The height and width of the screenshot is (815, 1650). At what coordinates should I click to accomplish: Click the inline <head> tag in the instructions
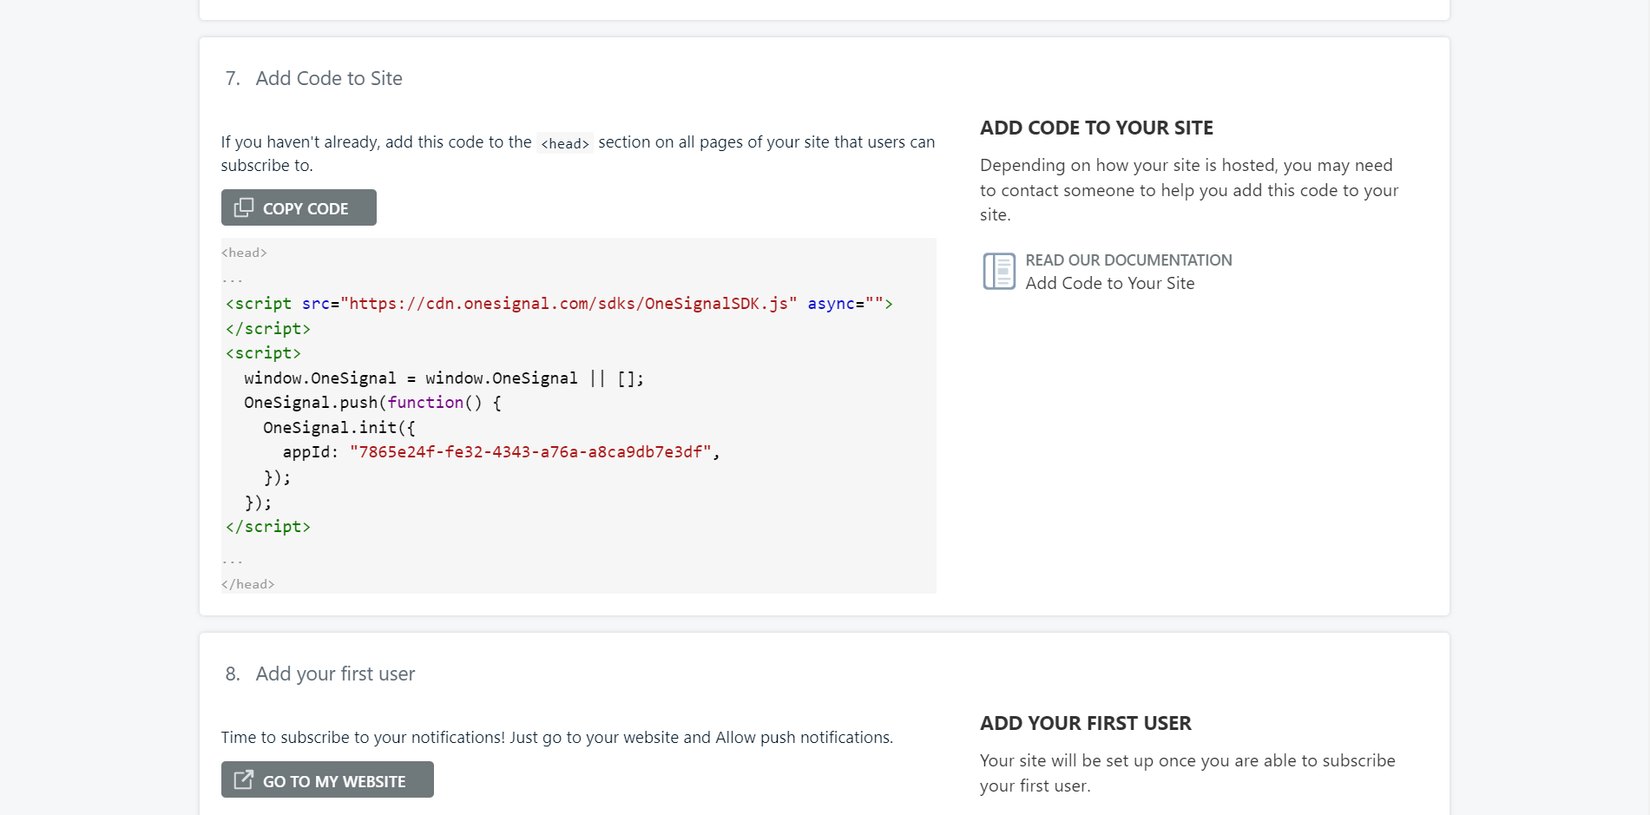(x=564, y=143)
